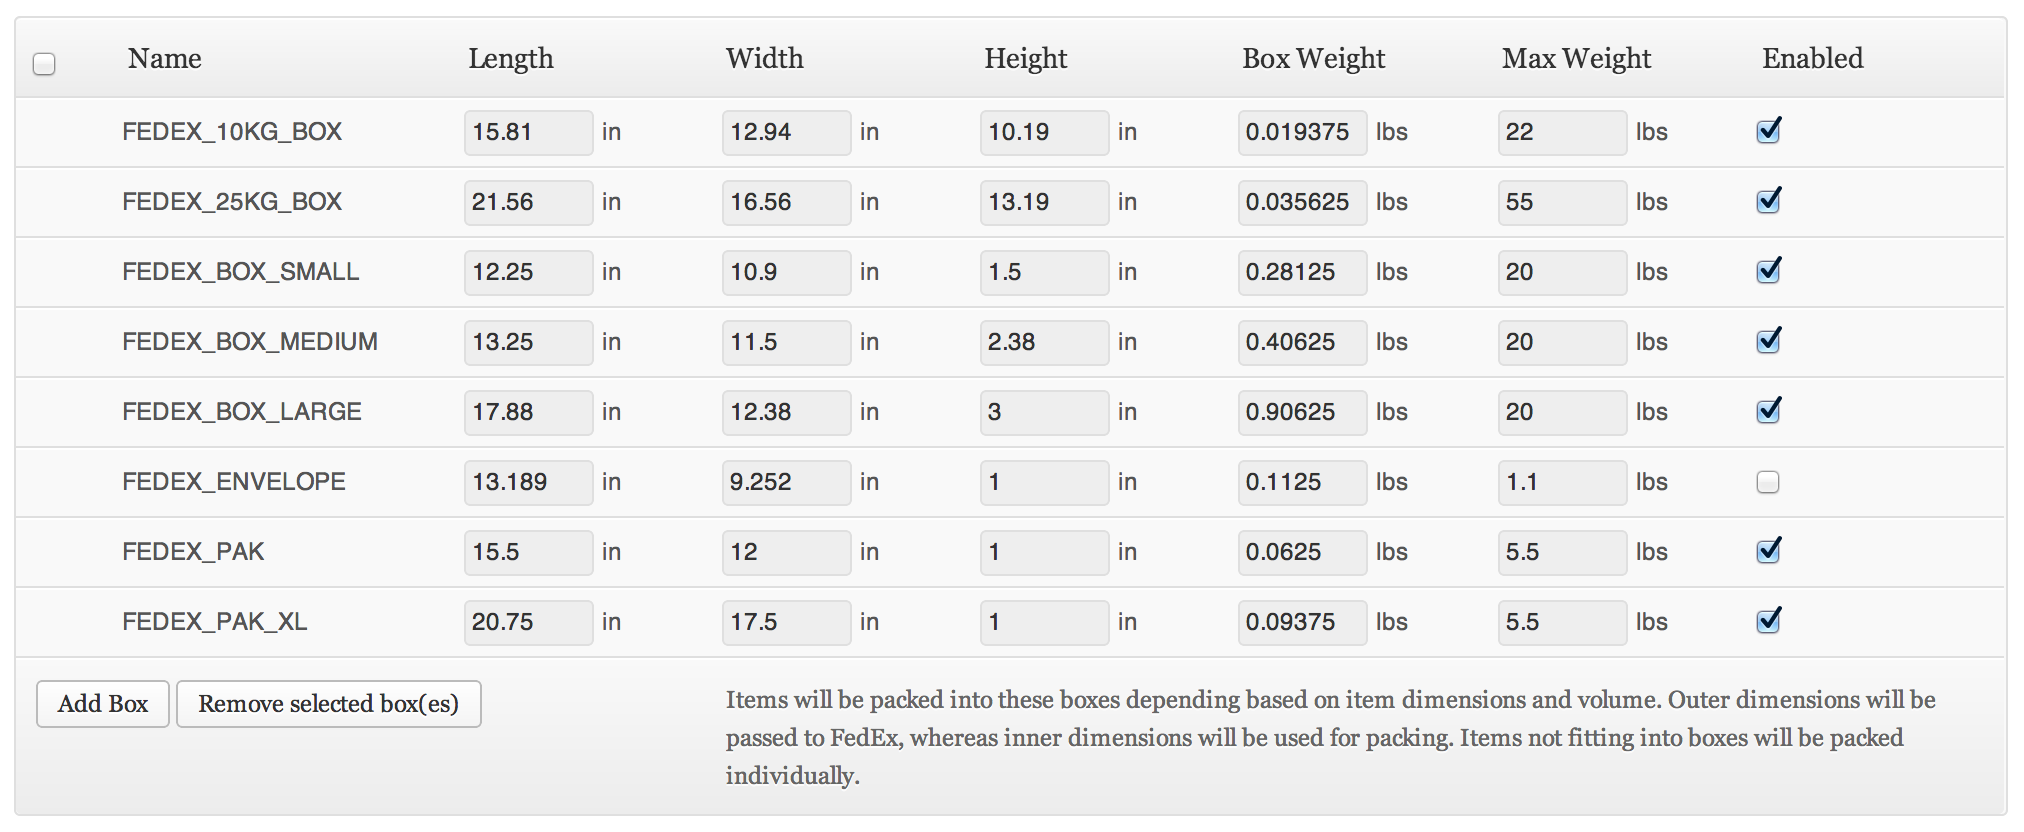Uncheck Enabled for FEDEX_10KG_BOX

coord(1768,132)
